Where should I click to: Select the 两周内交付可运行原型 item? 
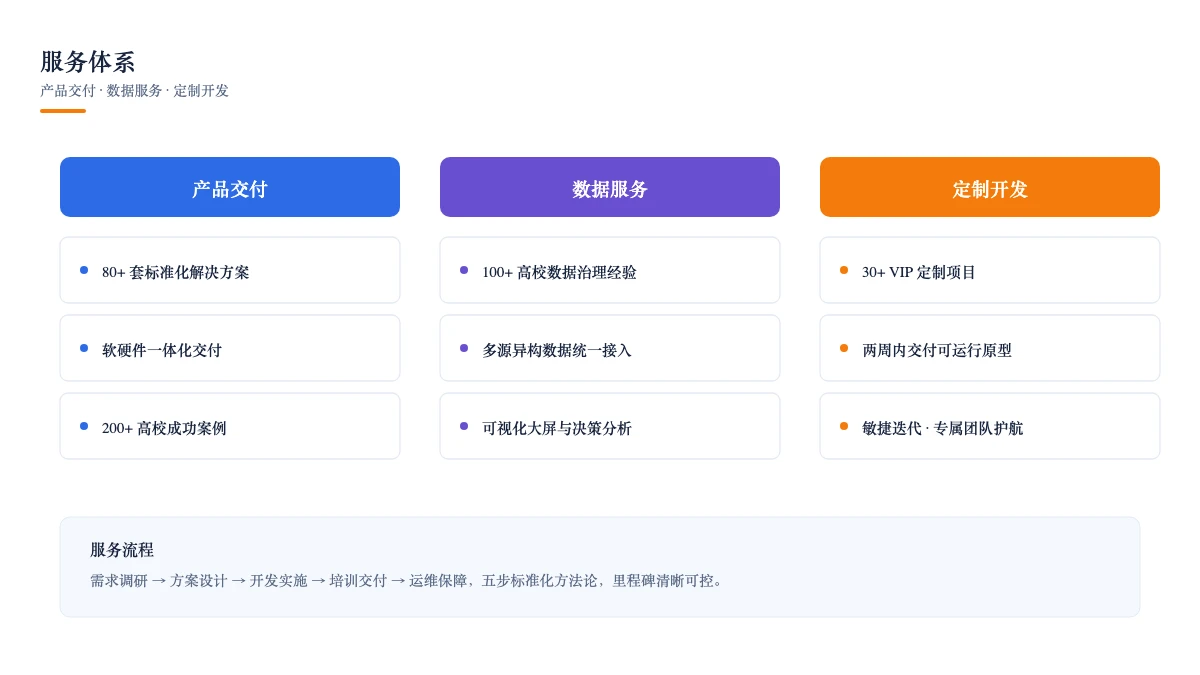[990, 348]
